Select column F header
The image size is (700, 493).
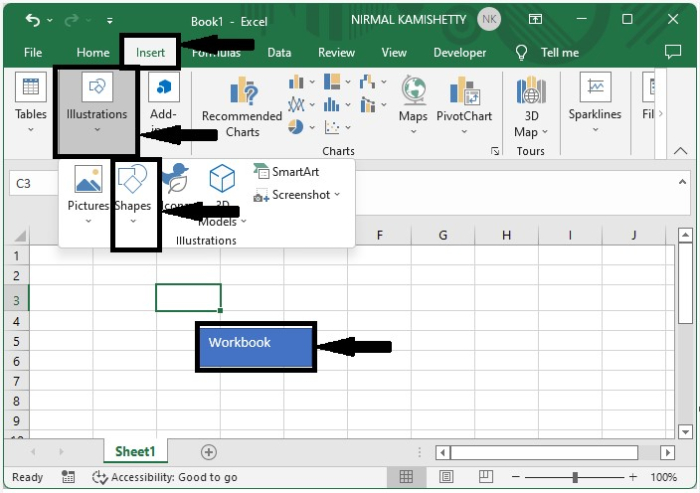point(379,235)
